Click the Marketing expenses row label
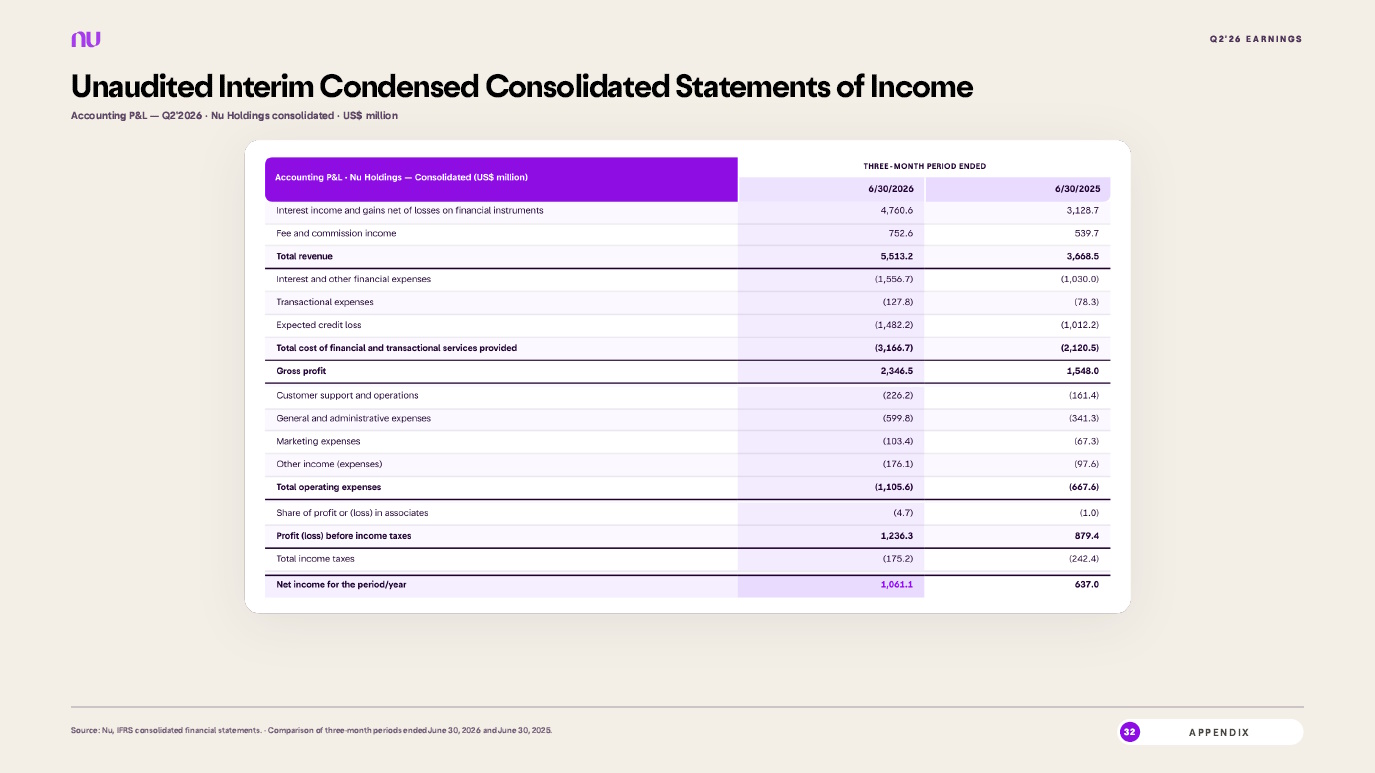 (318, 441)
